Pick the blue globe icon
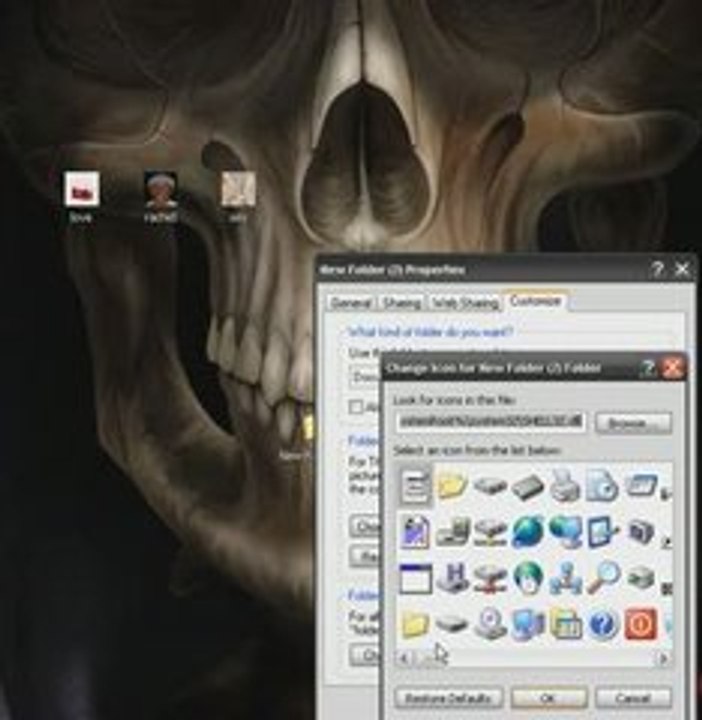Image resolution: width=702 pixels, height=720 pixels. (528, 532)
